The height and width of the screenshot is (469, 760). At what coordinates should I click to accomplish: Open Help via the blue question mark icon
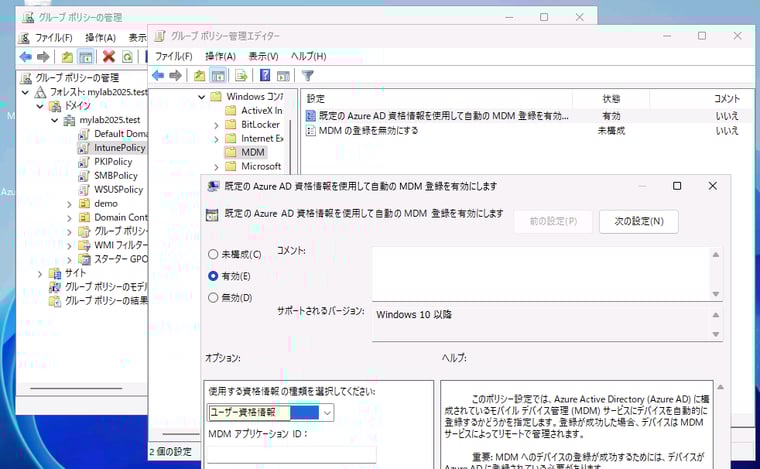coord(265,75)
